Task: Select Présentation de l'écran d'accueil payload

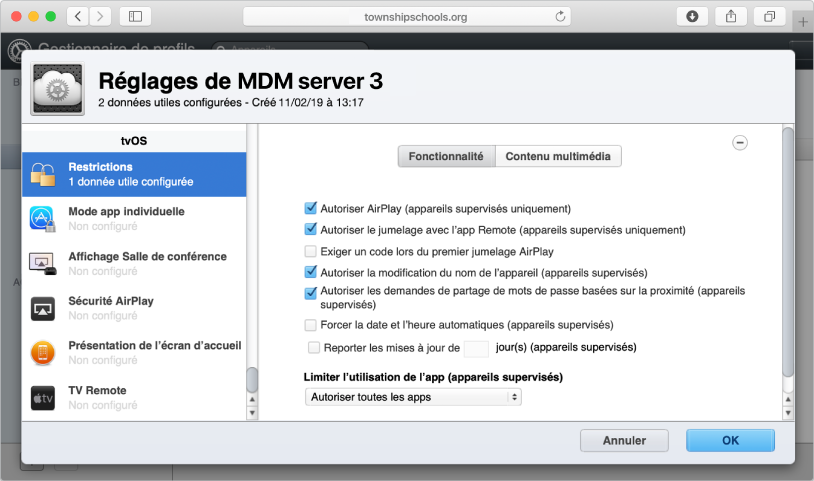Action: click(134, 353)
